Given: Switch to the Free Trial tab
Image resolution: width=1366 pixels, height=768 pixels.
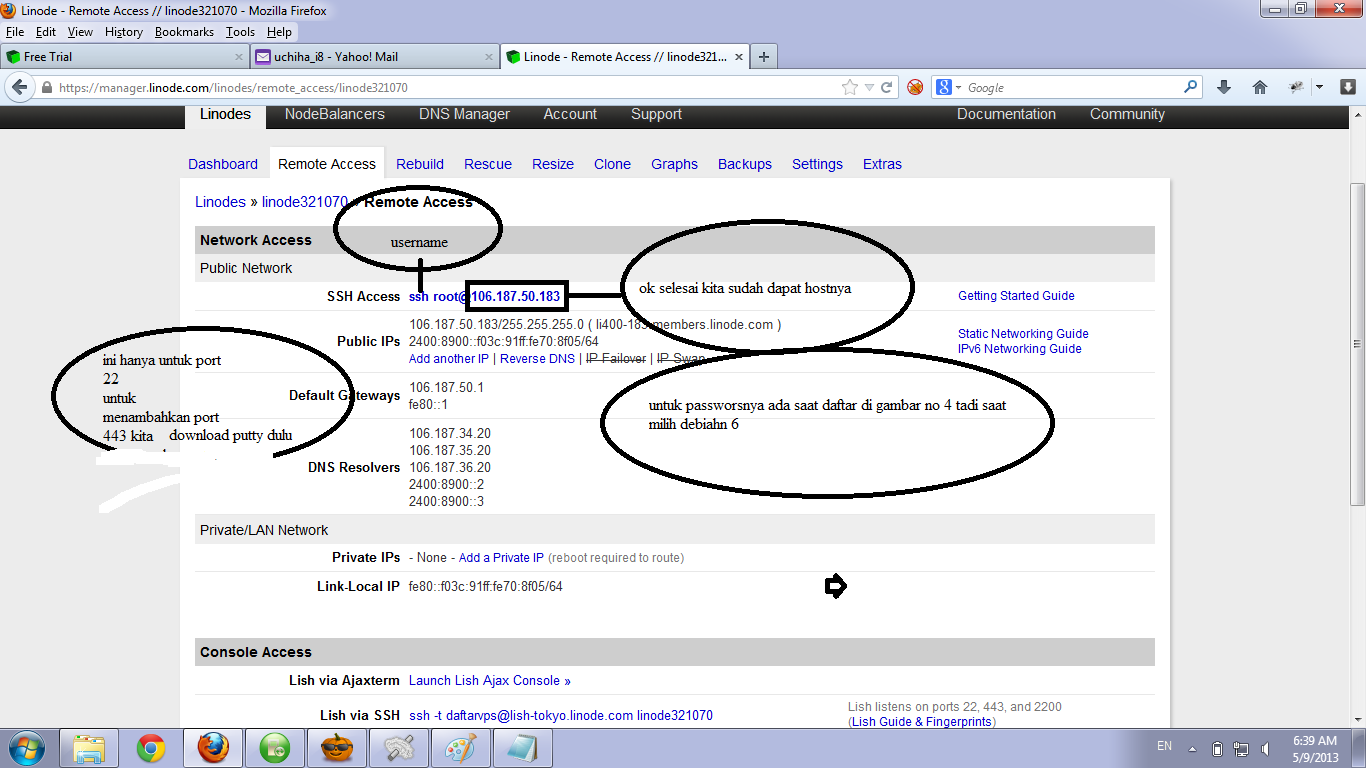Looking at the screenshot, I should (124, 57).
